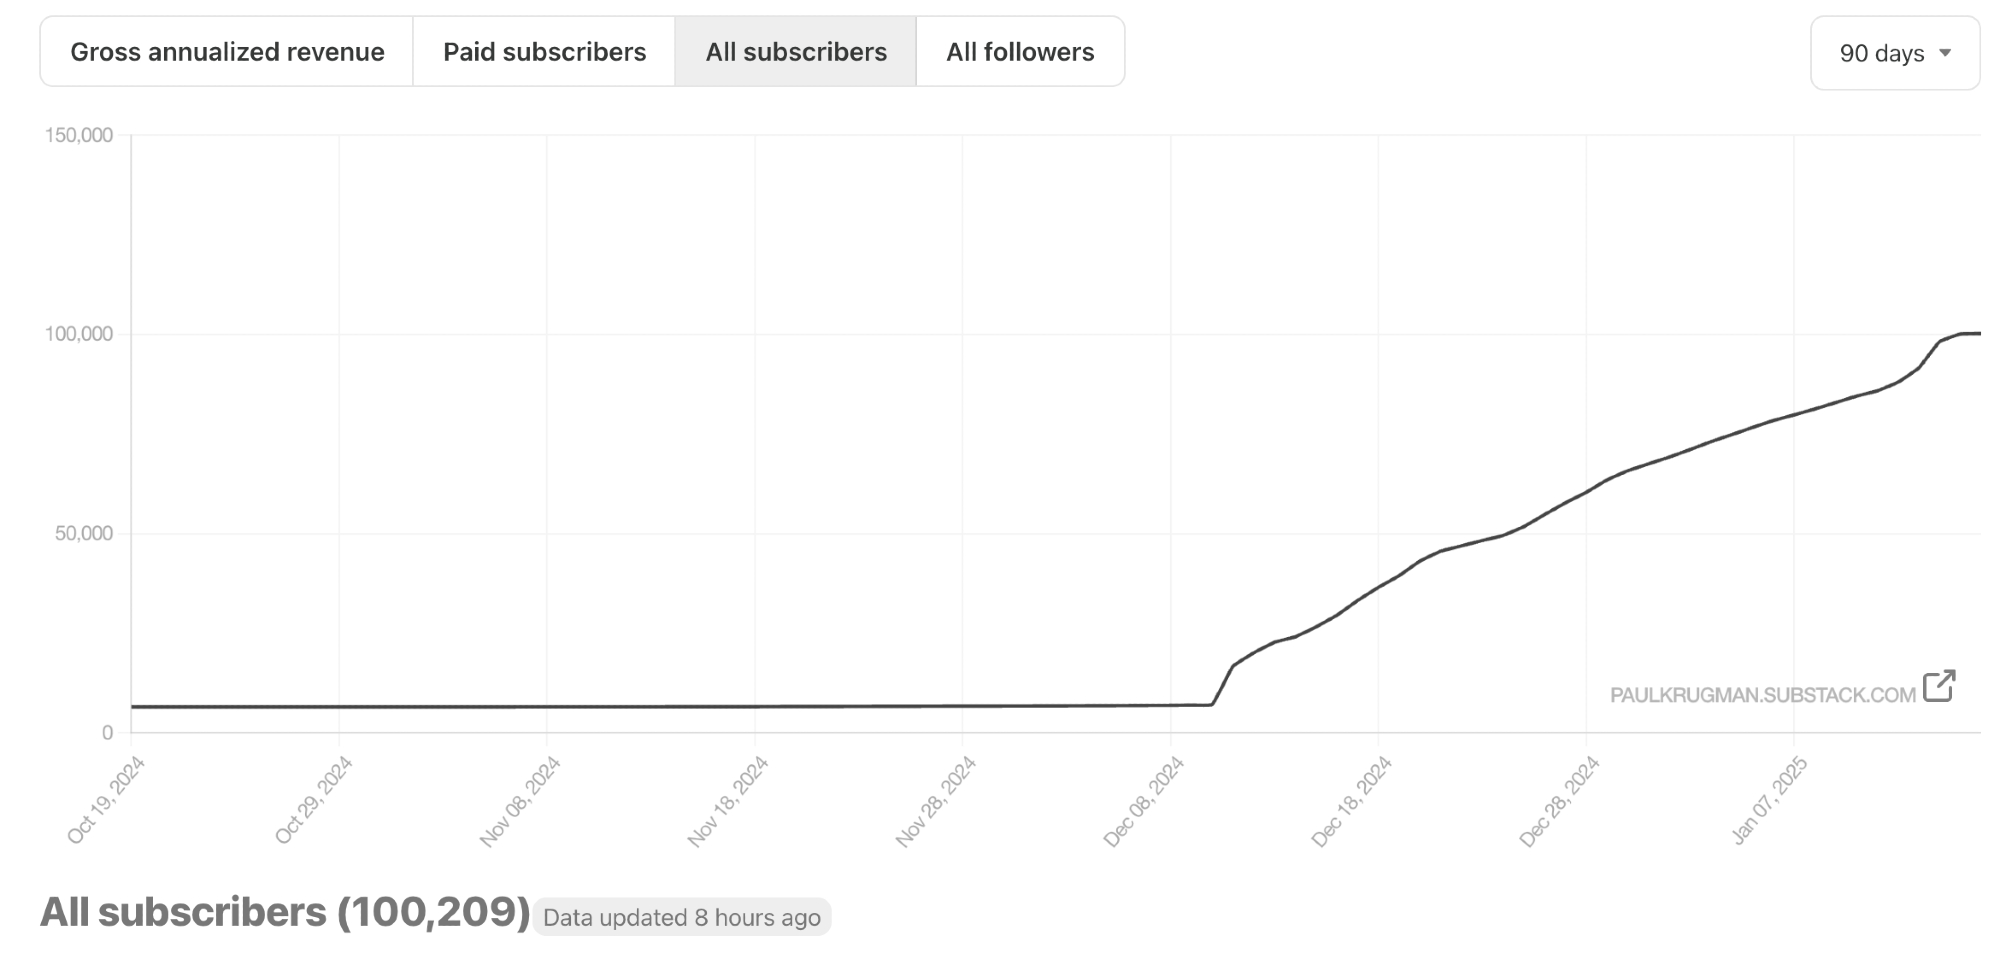
Task: Visit the PAULKRUGMAN.SUBSTACK.COM link
Action: (x=1762, y=695)
